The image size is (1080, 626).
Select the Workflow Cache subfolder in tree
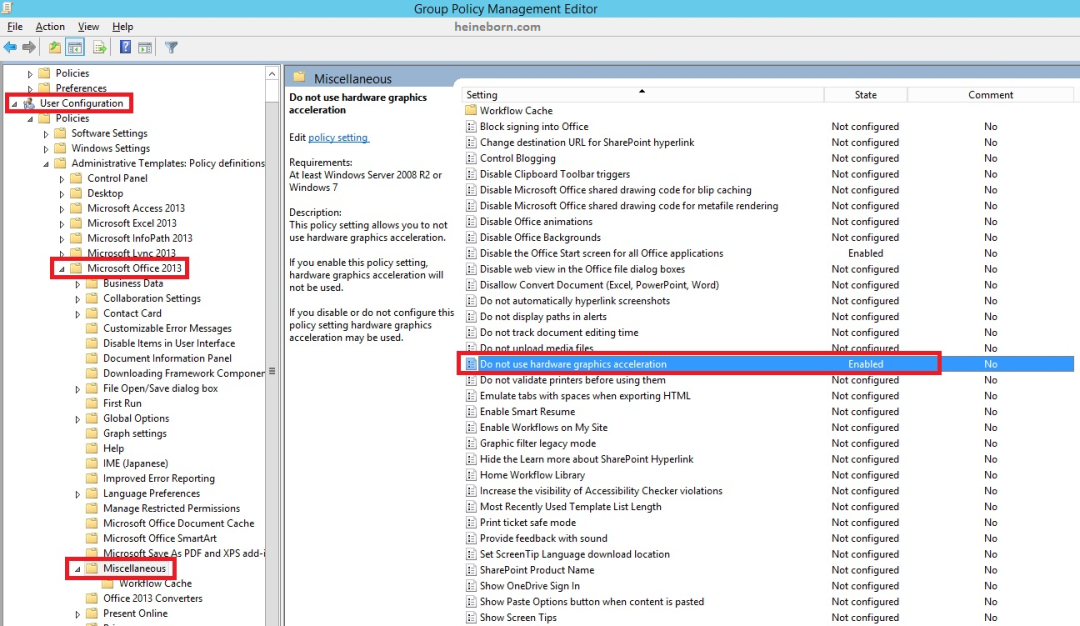tap(156, 583)
